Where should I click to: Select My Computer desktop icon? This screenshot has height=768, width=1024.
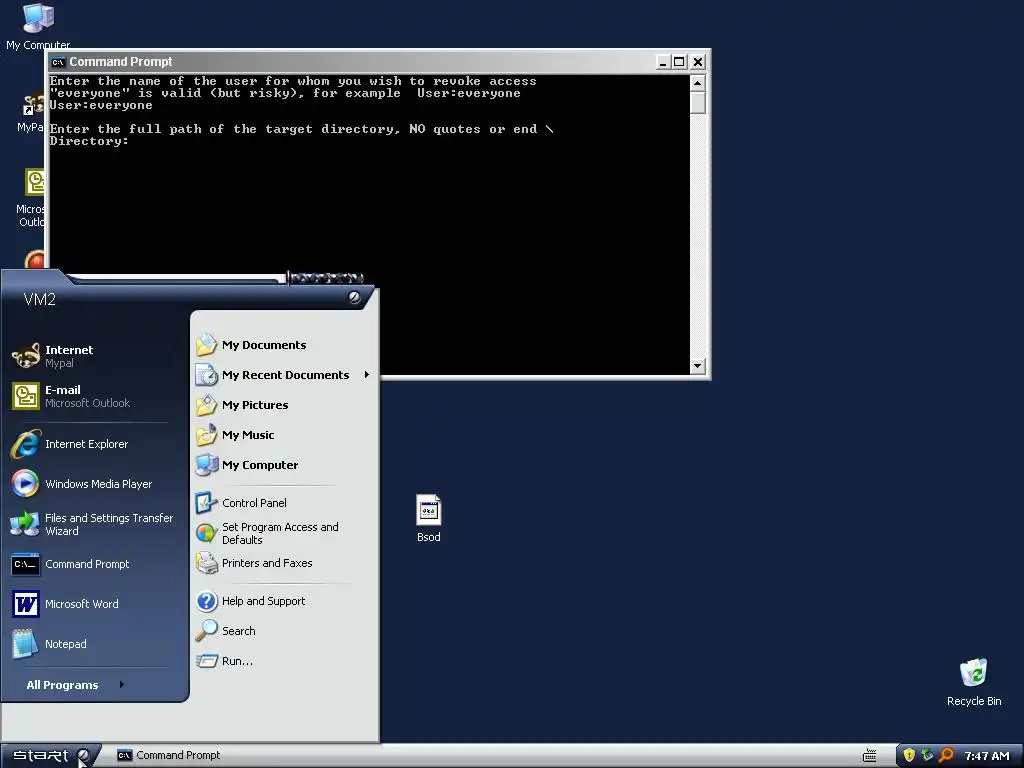click(x=38, y=26)
